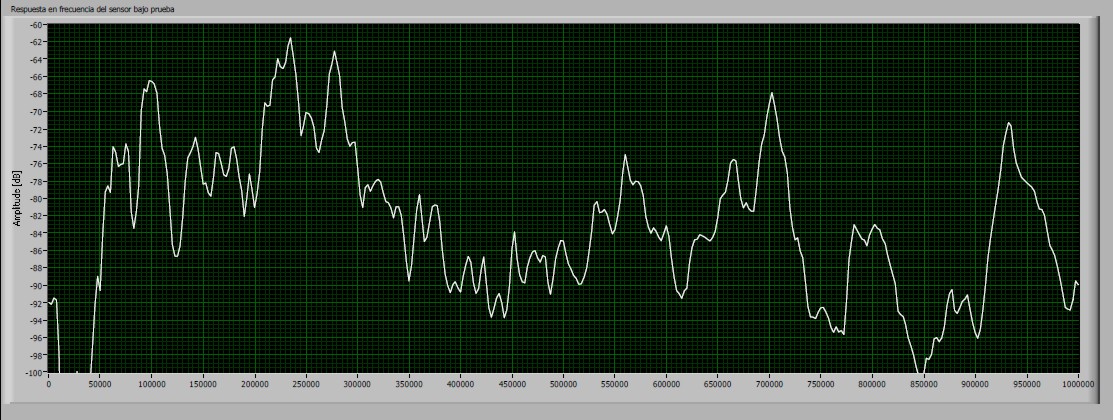Click the -78 Y-axis tick label
The height and width of the screenshot is (420, 1113).
(x=38, y=181)
